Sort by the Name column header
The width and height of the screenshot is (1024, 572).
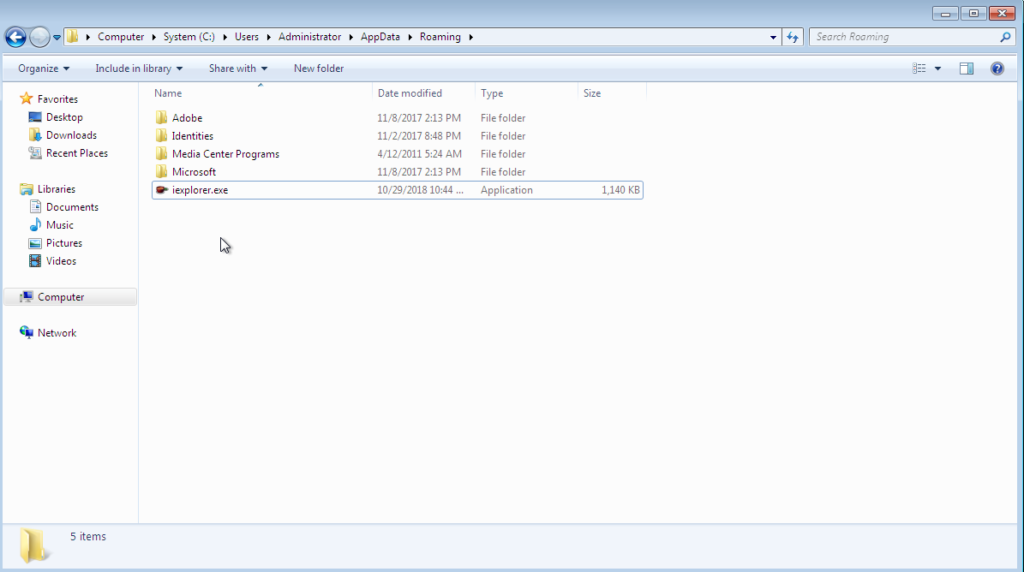[261, 93]
